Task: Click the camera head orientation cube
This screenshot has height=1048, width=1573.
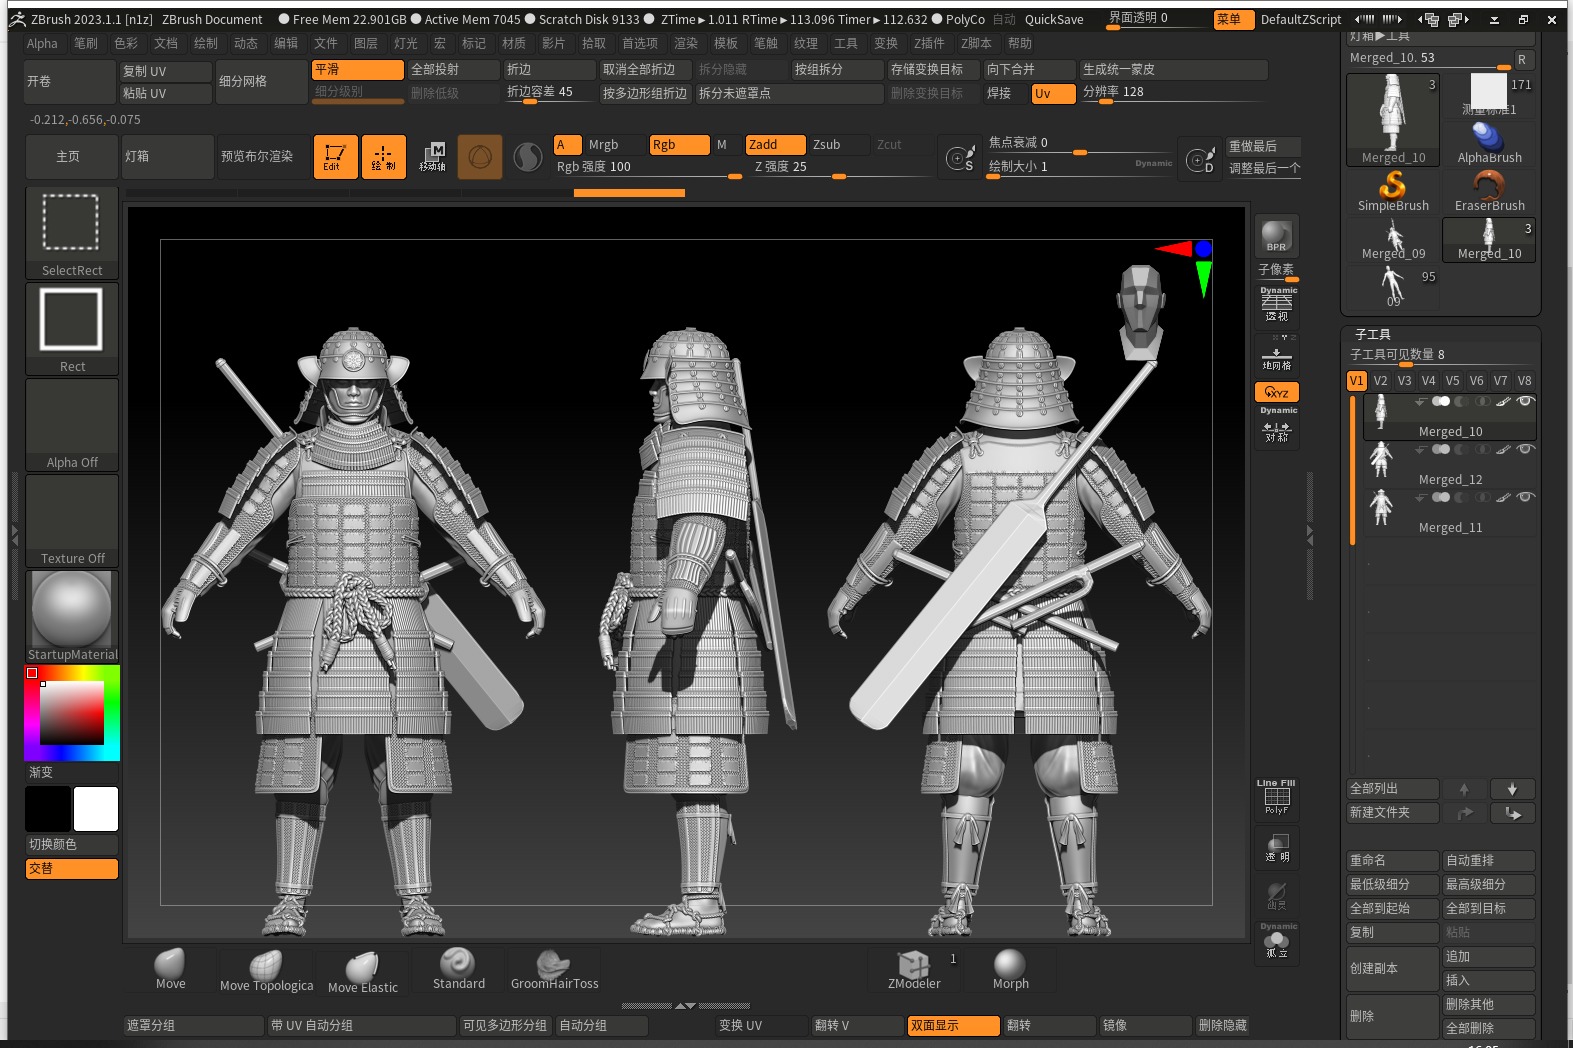Action: (x=1140, y=310)
